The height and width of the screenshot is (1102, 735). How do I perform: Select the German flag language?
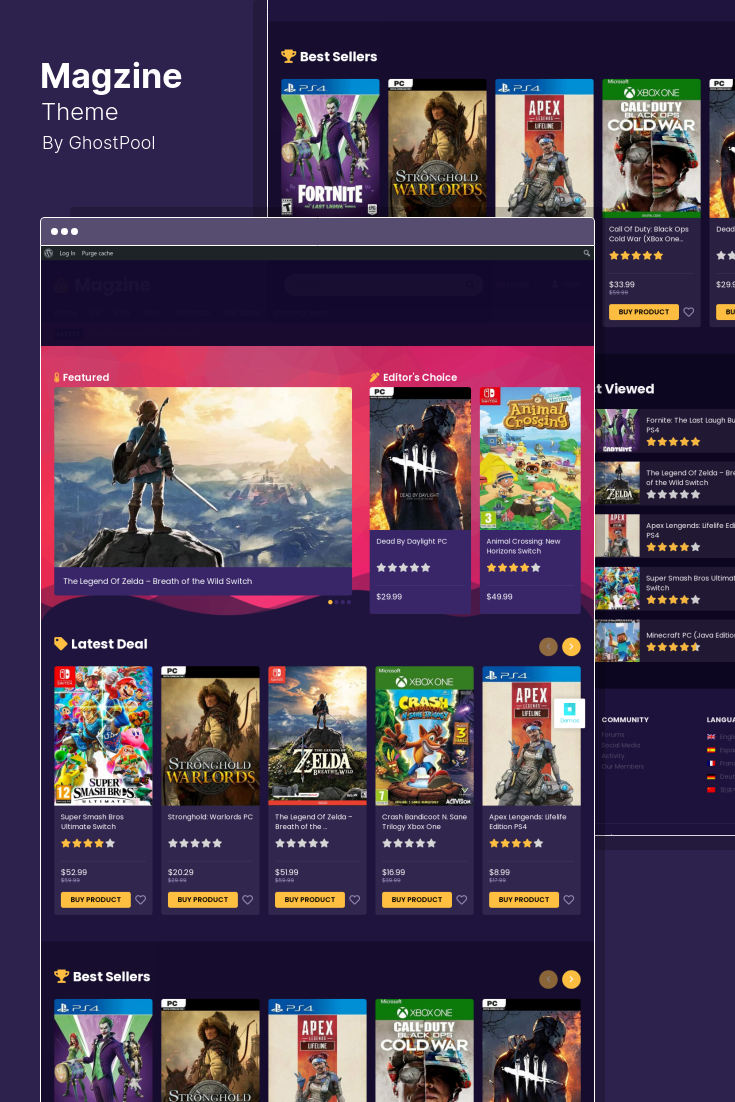711,777
